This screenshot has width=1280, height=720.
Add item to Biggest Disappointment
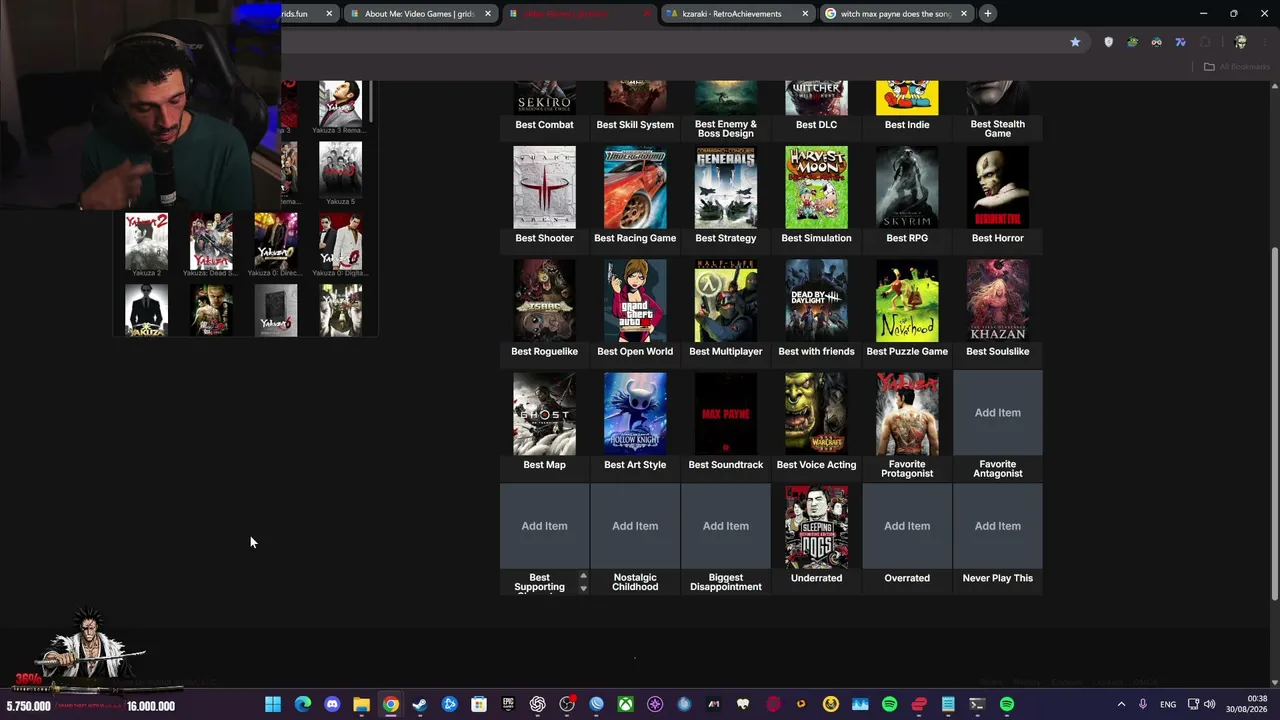tap(726, 526)
